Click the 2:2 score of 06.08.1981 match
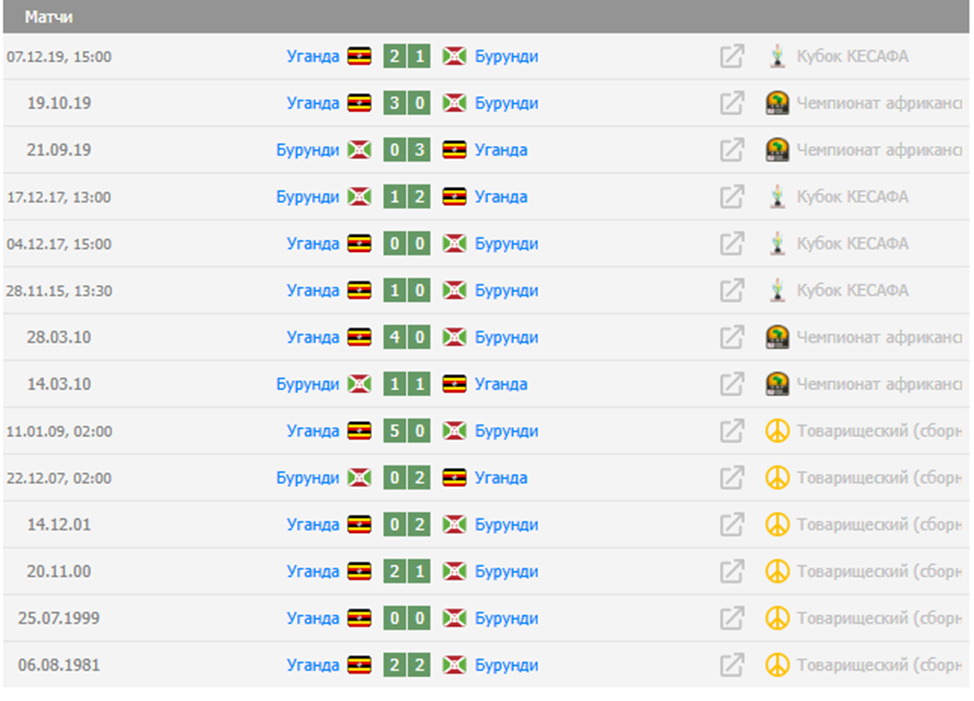The height and width of the screenshot is (701, 974). tap(407, 665)
